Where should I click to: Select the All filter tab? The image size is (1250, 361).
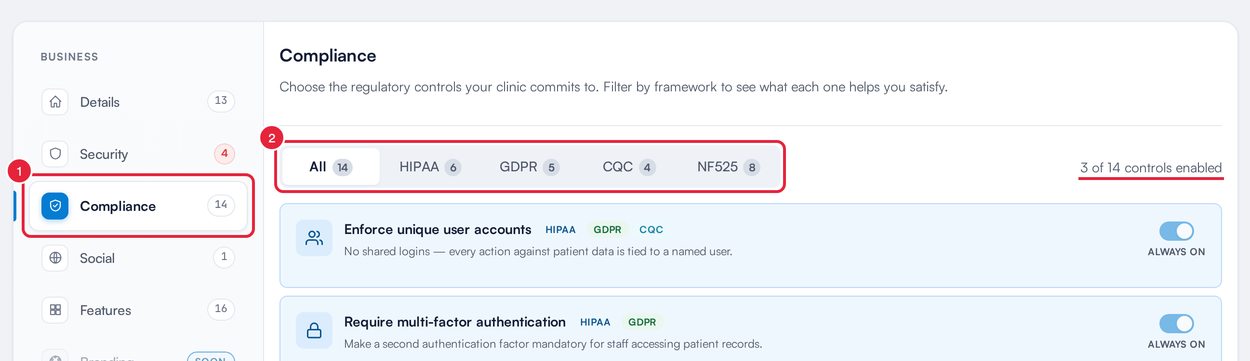pyautogui.click(x=331, y=167)
